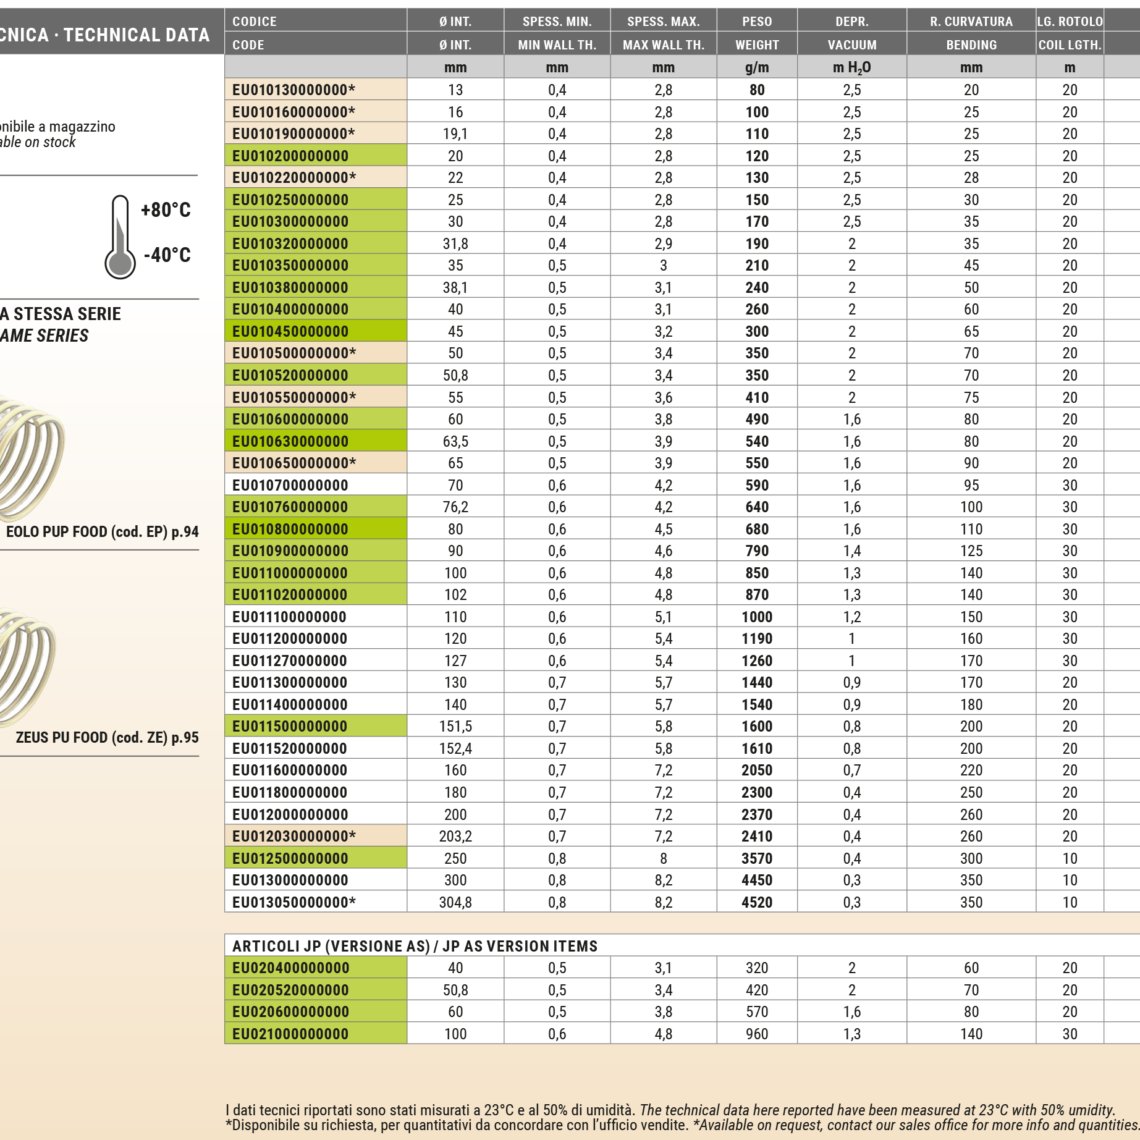This screenshot has height=1140, width=1140.
Task: Select the weight value 1000 cell
Action: coord(756,617)
